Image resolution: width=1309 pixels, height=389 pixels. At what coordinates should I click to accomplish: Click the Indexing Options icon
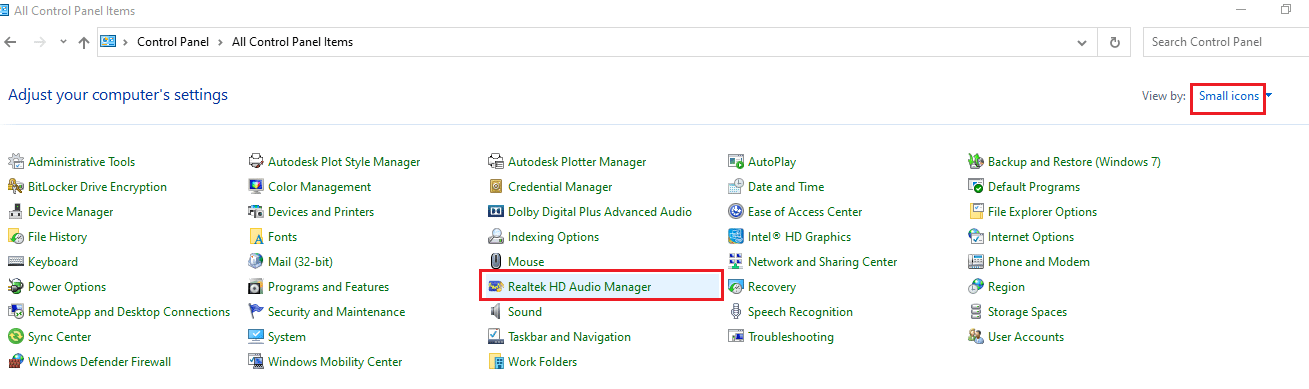pos(496,237)
